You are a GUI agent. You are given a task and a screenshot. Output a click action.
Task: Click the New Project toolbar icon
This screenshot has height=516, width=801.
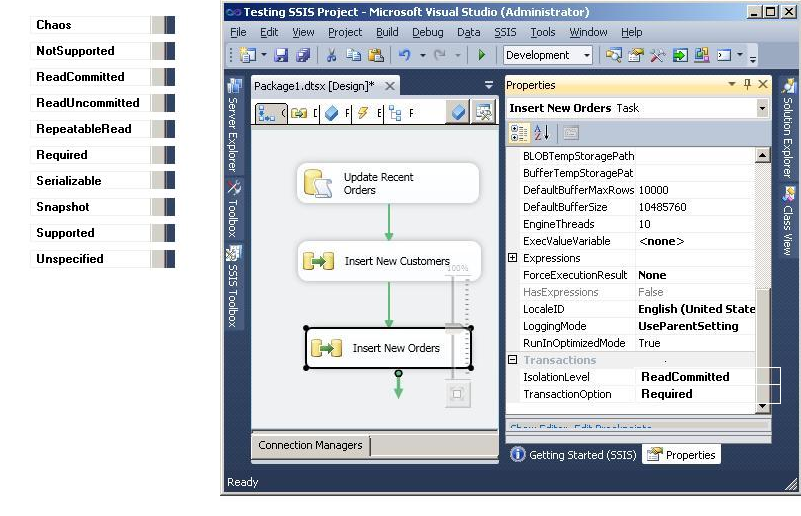coord(248,55)
